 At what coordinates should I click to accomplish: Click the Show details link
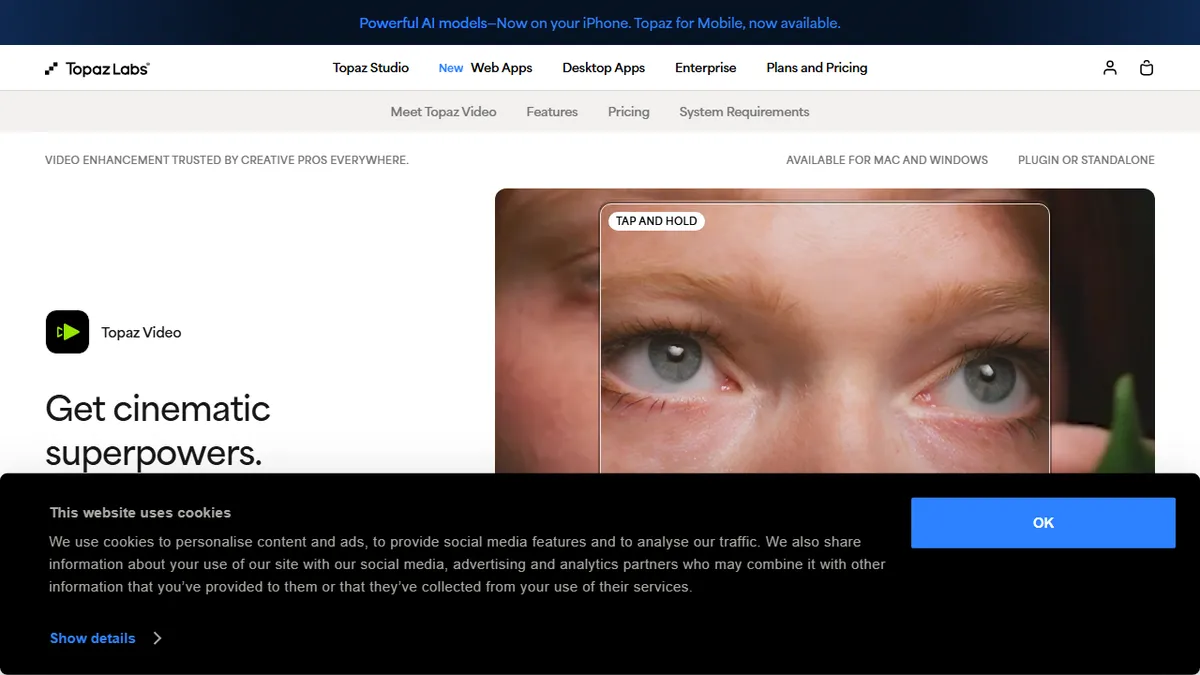pos(93,638)
